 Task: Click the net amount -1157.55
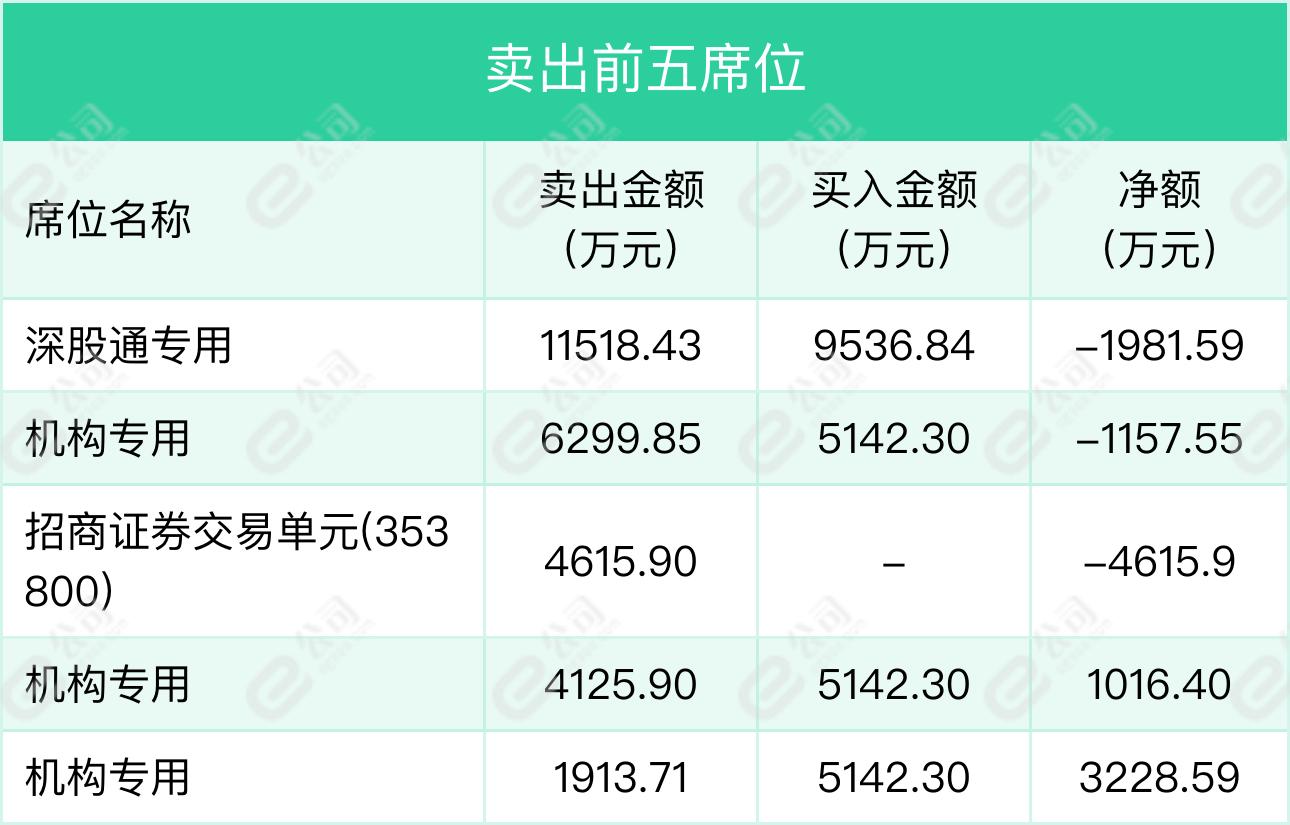pos(1159,439)
